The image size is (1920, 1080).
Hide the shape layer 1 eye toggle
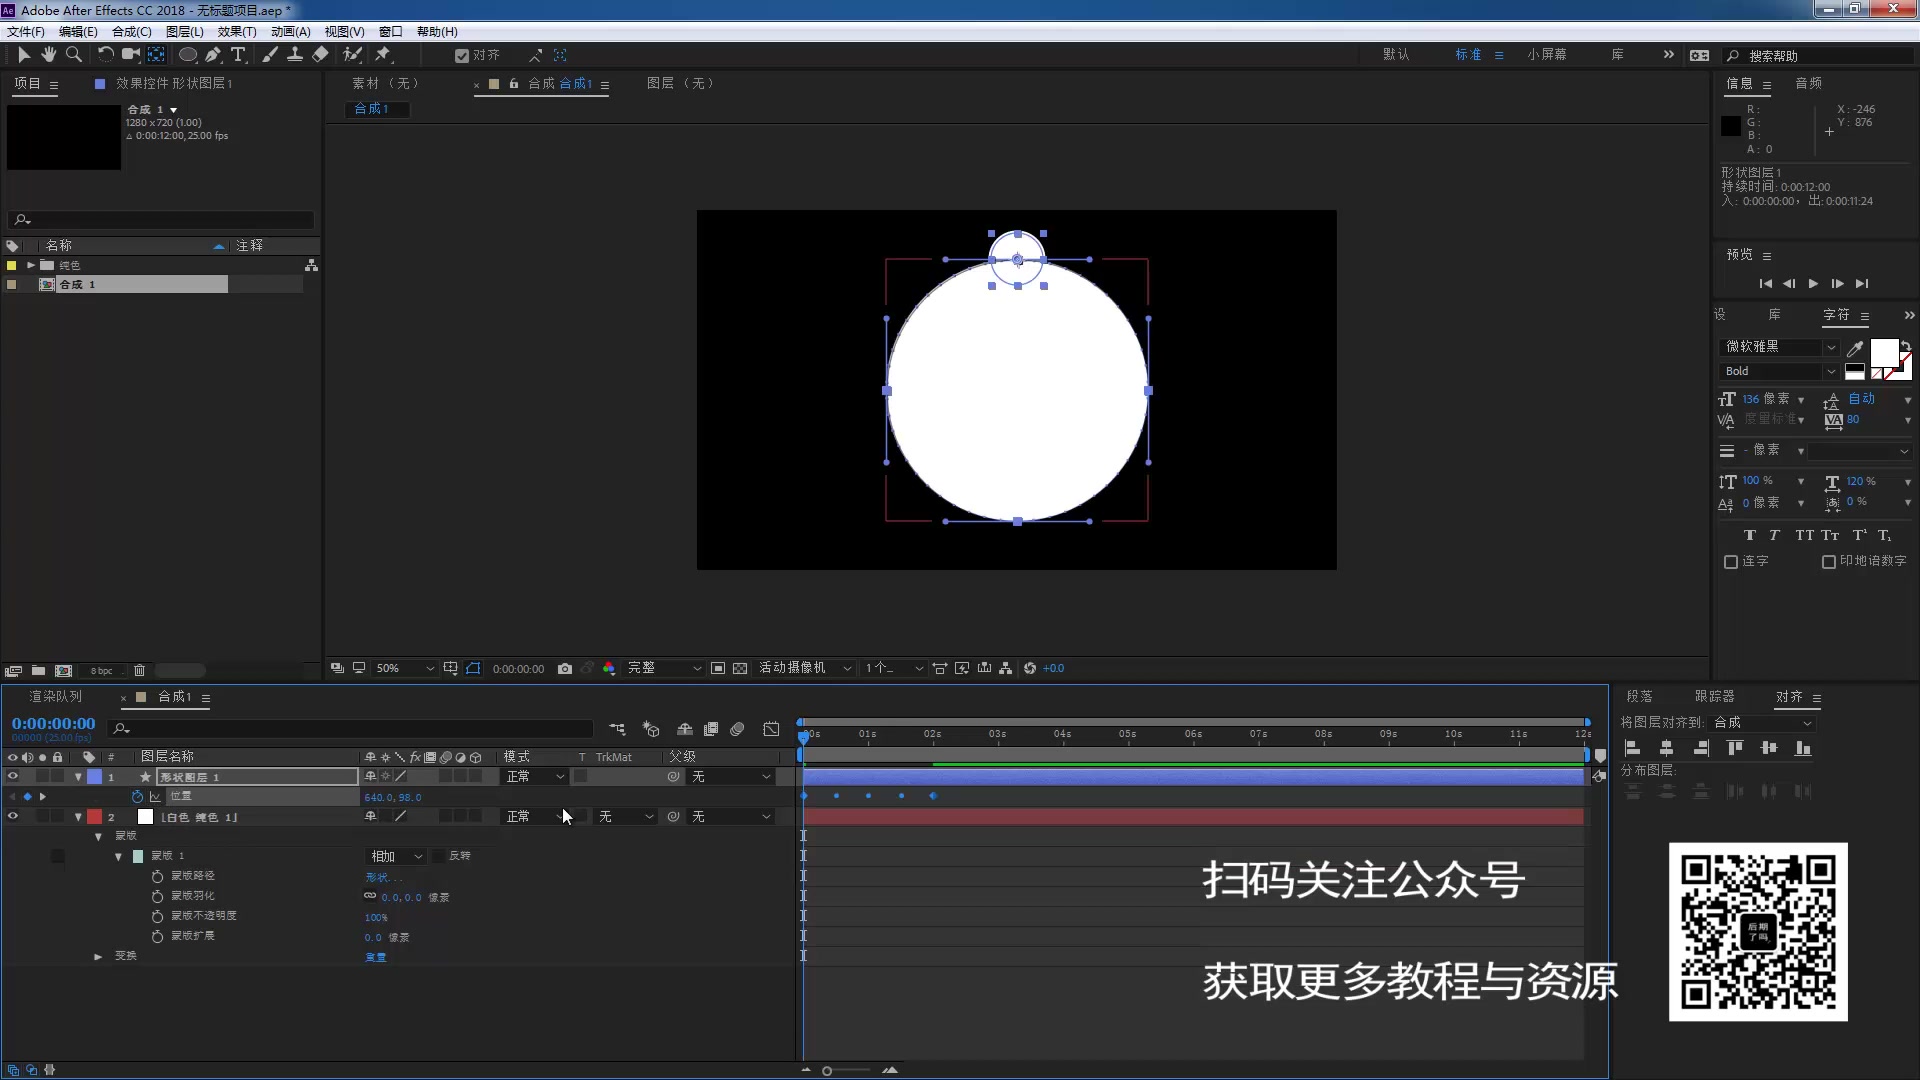[13, 777]
